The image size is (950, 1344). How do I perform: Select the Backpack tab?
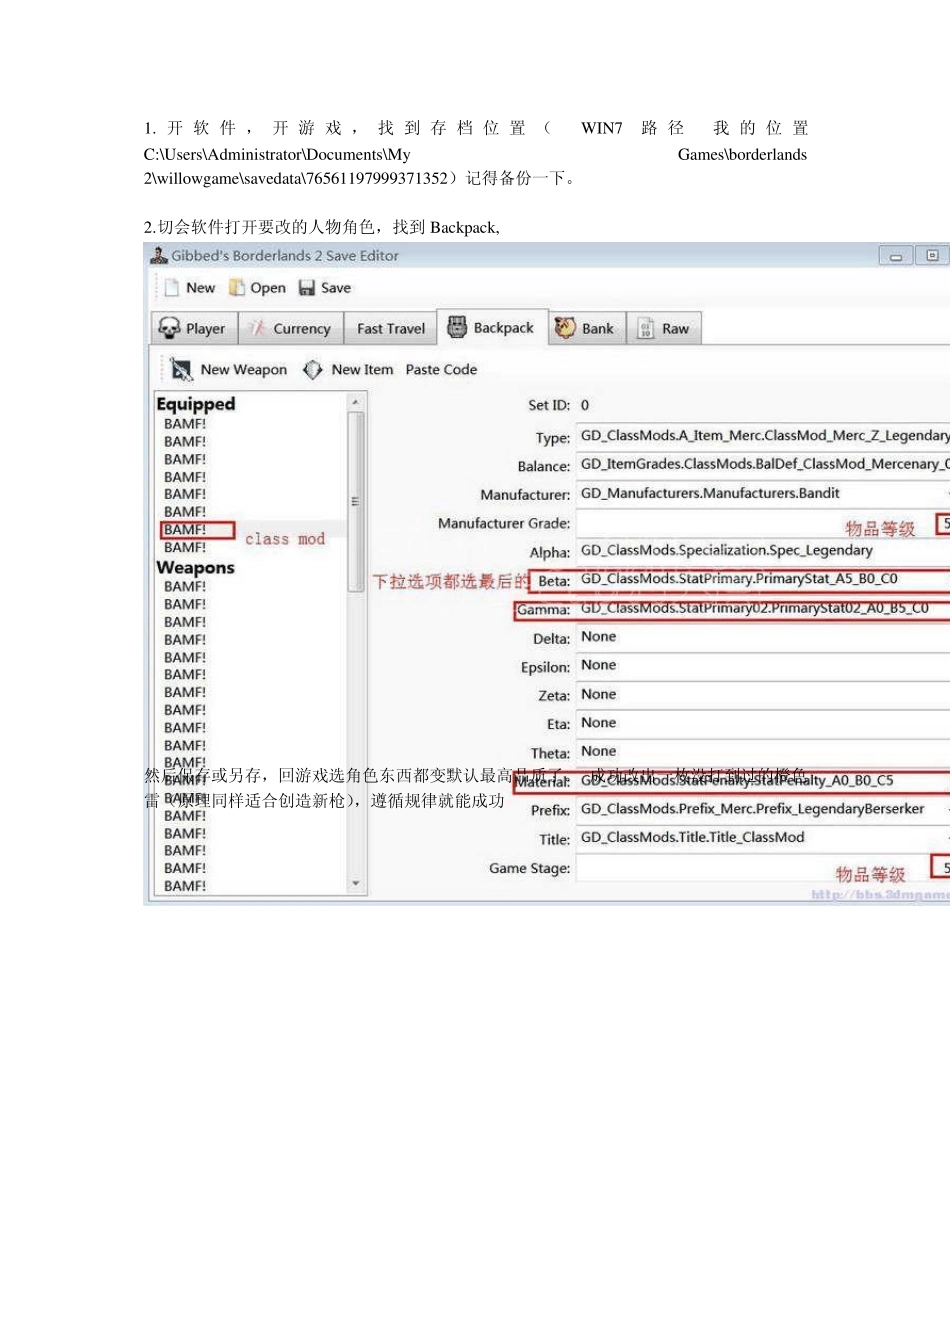click(x=492, y=328)
